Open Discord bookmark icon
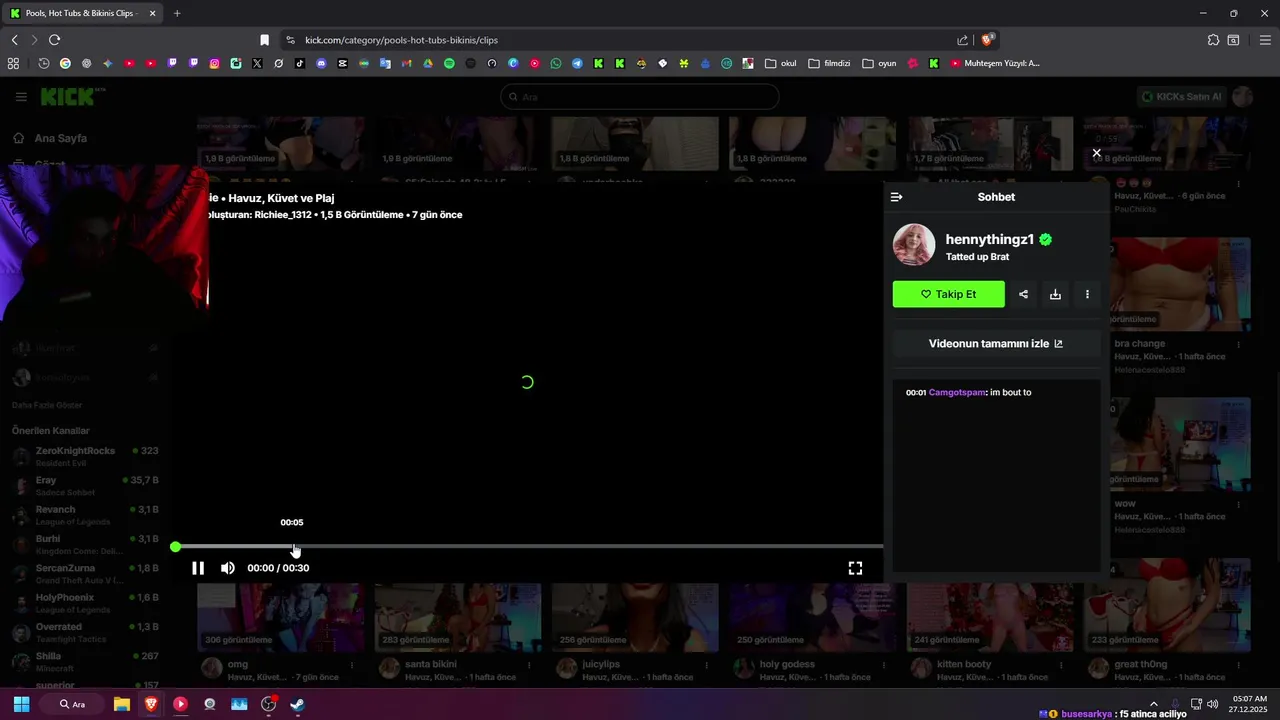 click(321, 63)
